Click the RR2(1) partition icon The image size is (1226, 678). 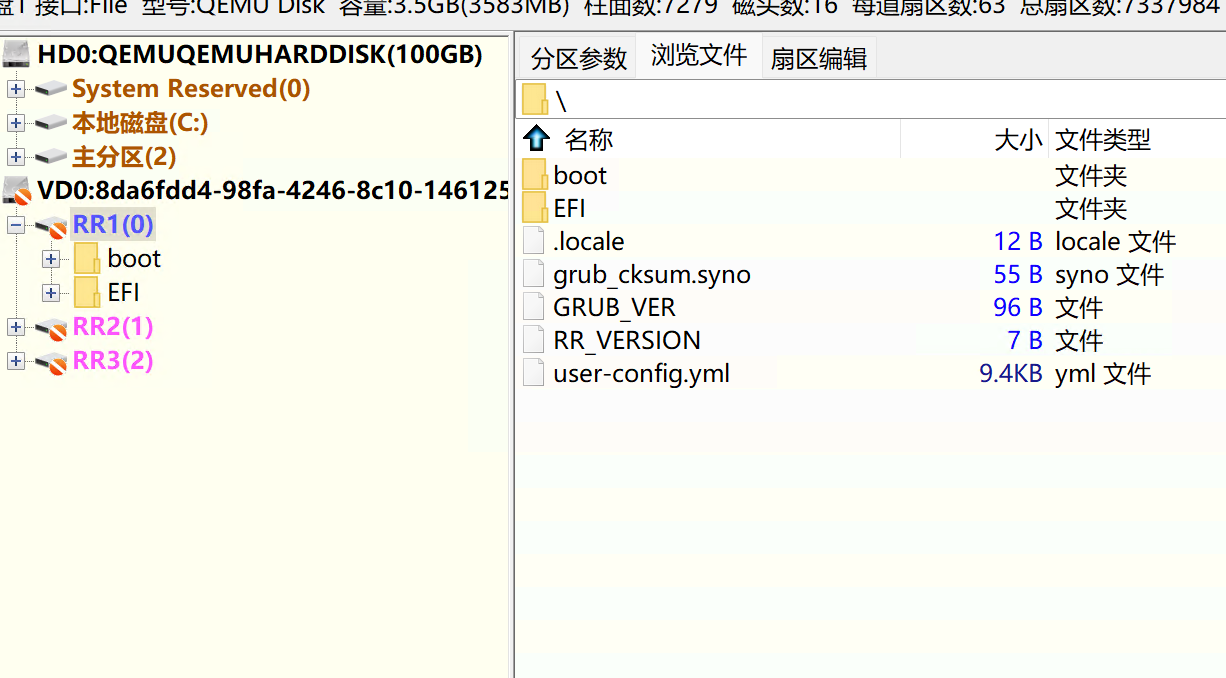(x=51, y=329)
